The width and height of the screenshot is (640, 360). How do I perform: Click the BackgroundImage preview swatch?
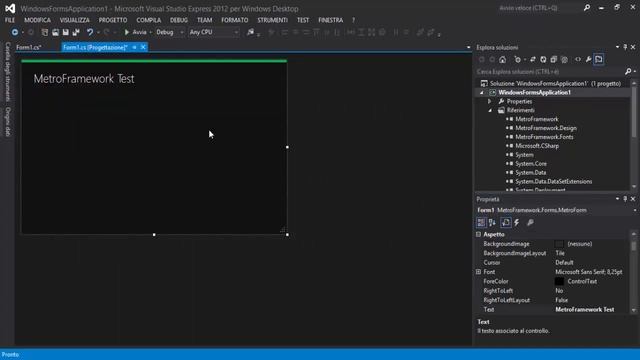559,244
